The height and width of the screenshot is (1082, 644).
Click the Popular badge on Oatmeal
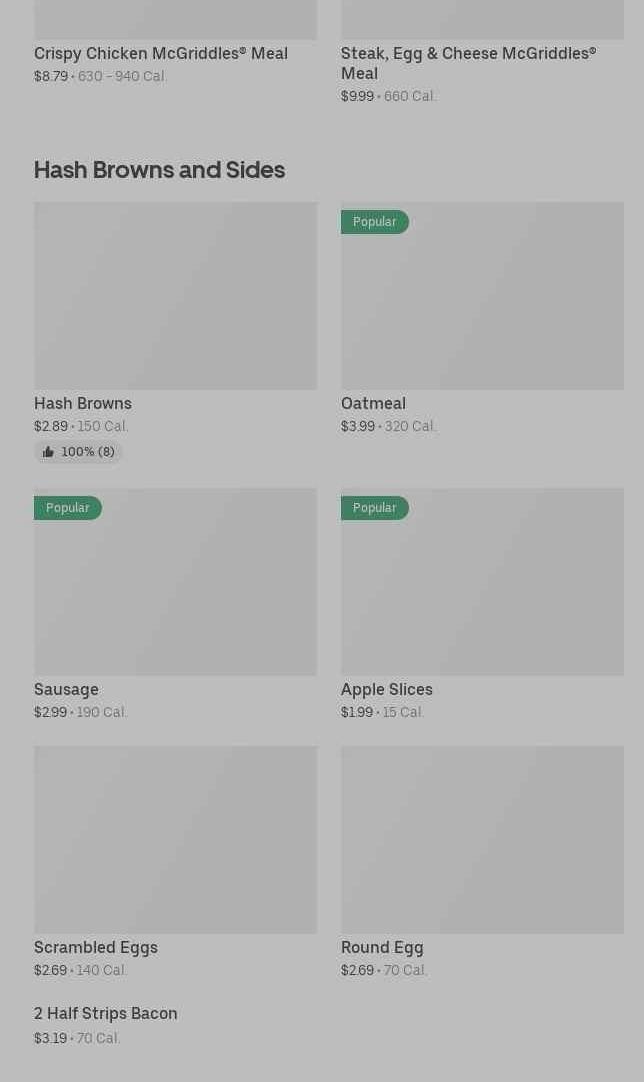point(375,222)
